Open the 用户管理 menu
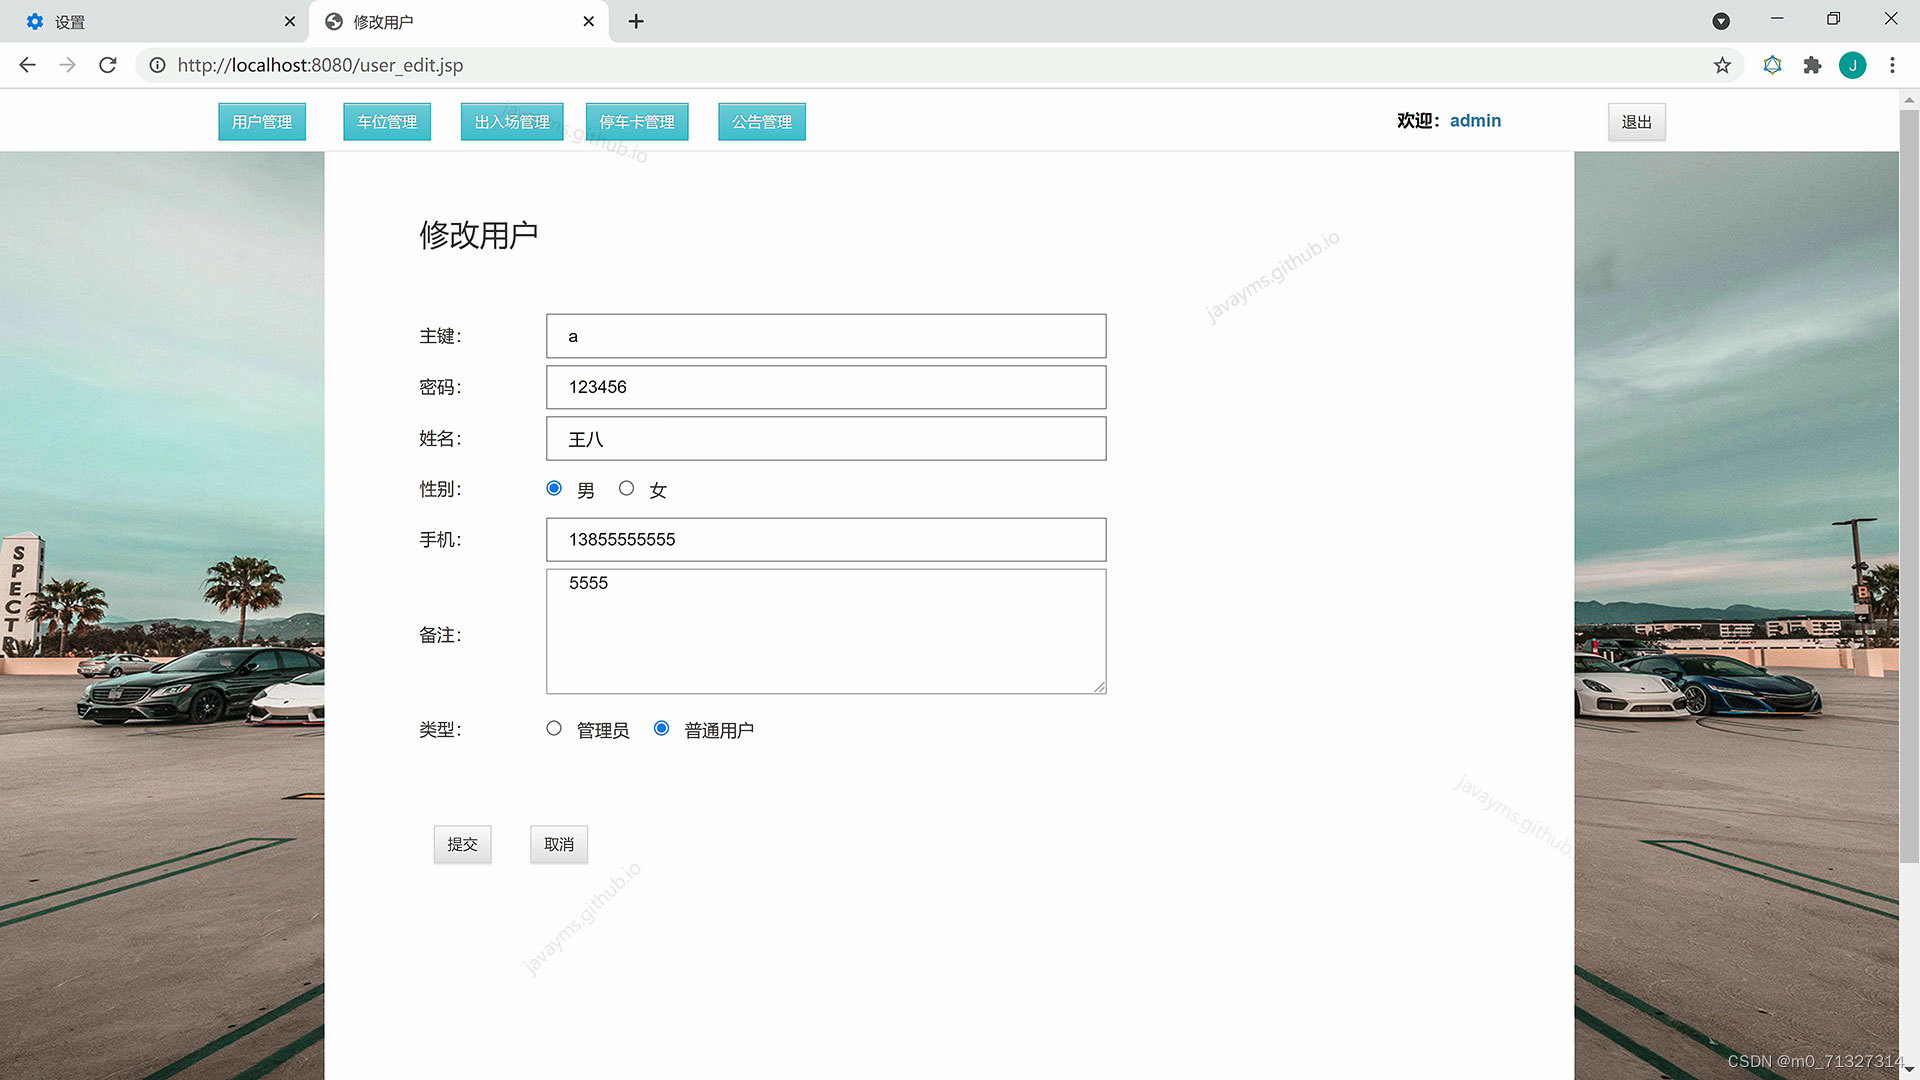1920x1080 pixels. coord(262,122)
